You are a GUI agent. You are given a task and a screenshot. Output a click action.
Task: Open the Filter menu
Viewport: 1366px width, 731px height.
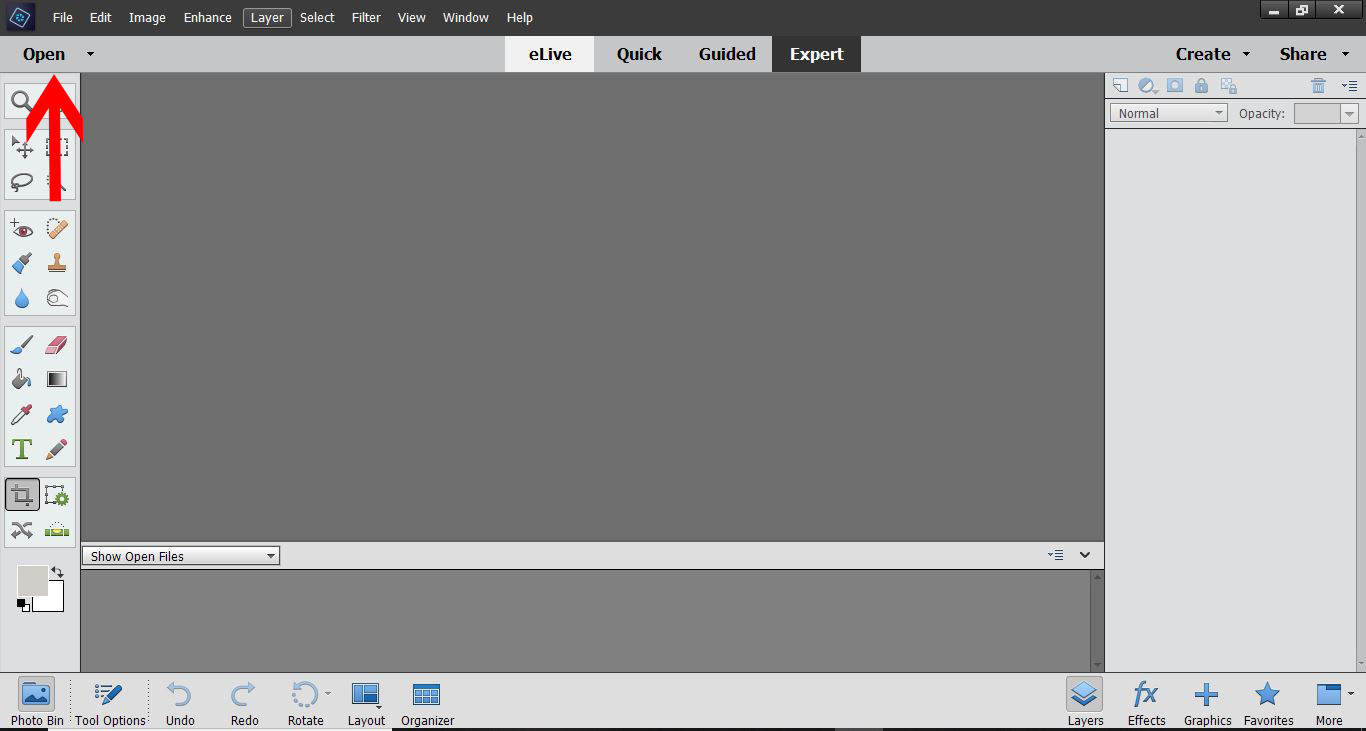(366, 17)
